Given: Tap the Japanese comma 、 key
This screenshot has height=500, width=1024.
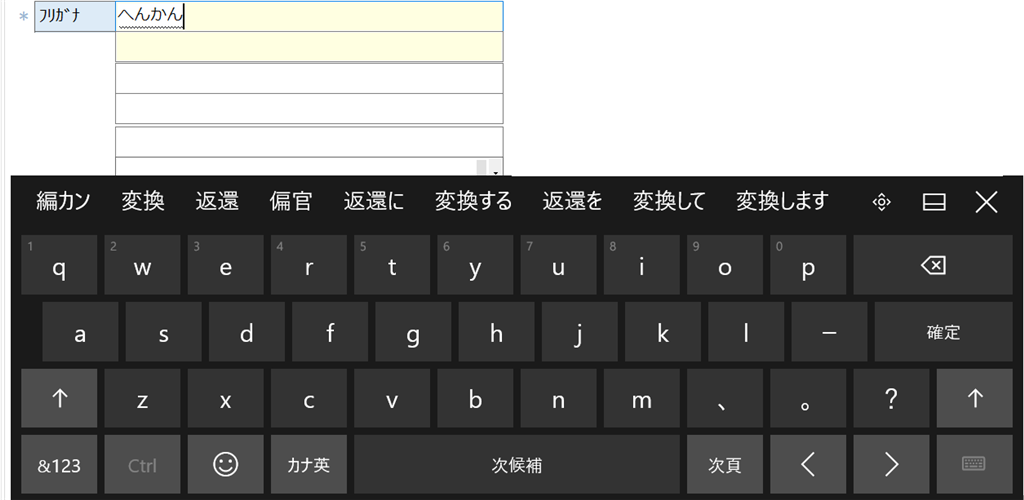Looking at the screenshot, I should (x=725, y=398).
